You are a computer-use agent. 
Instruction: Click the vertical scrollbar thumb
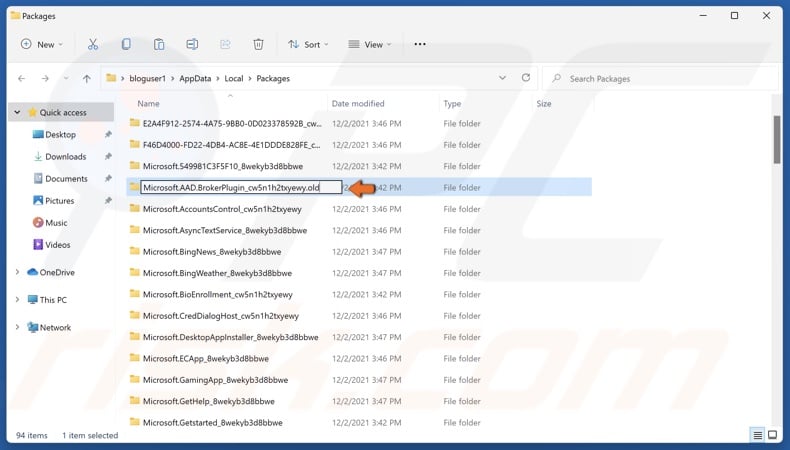coord(777,140)
